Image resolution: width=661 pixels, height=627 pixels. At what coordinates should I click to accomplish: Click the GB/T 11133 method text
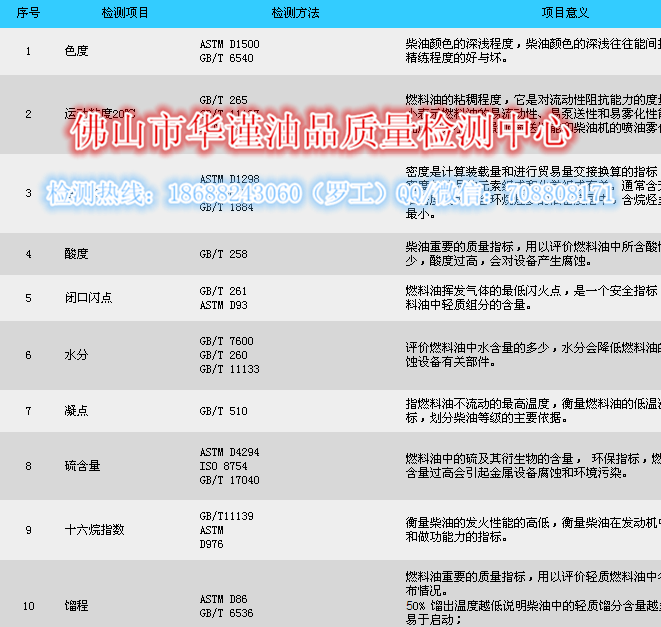pyautogui.click(x=229, y=369)
